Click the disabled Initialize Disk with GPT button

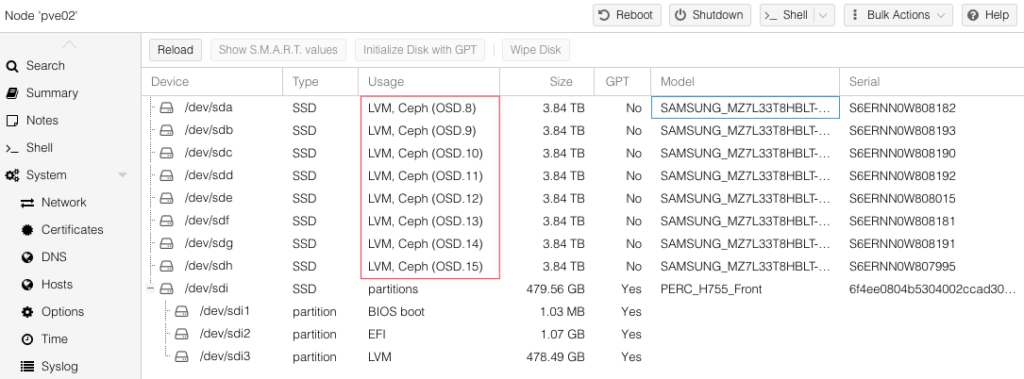coord(420,50)
